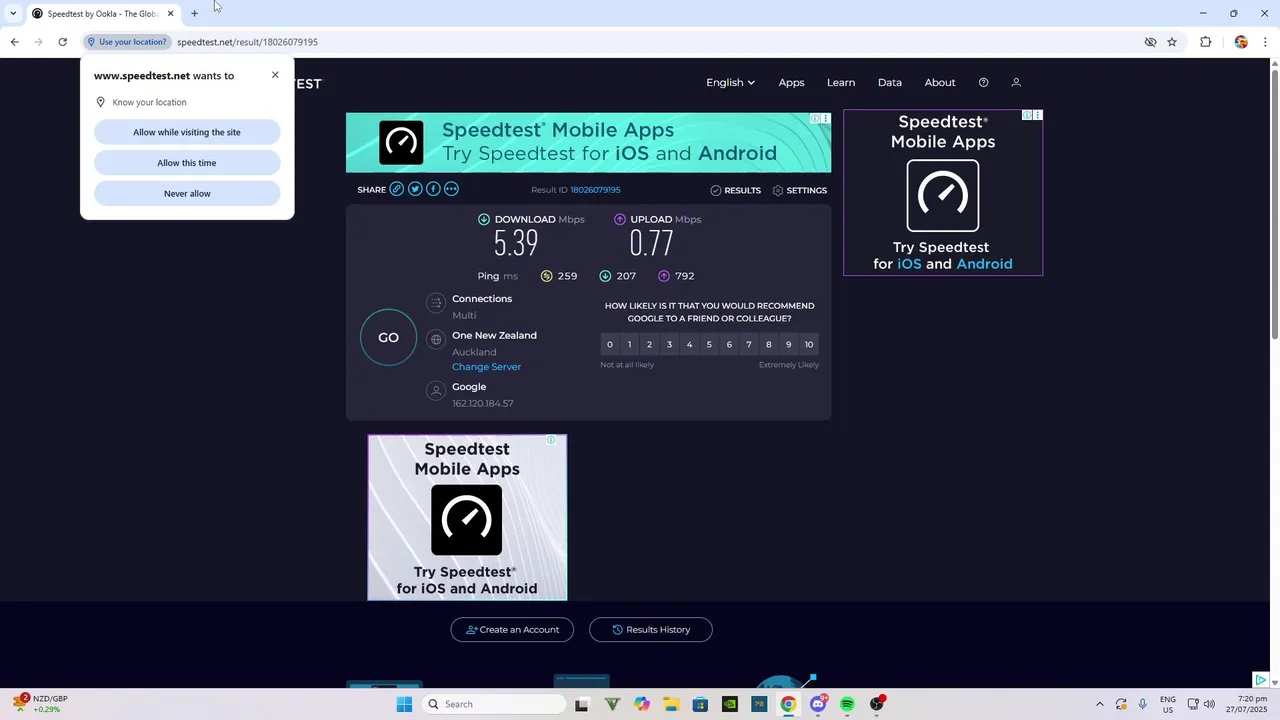Copy the share link icon
This screenshot has height=720, width=1280.
[397, 189]
